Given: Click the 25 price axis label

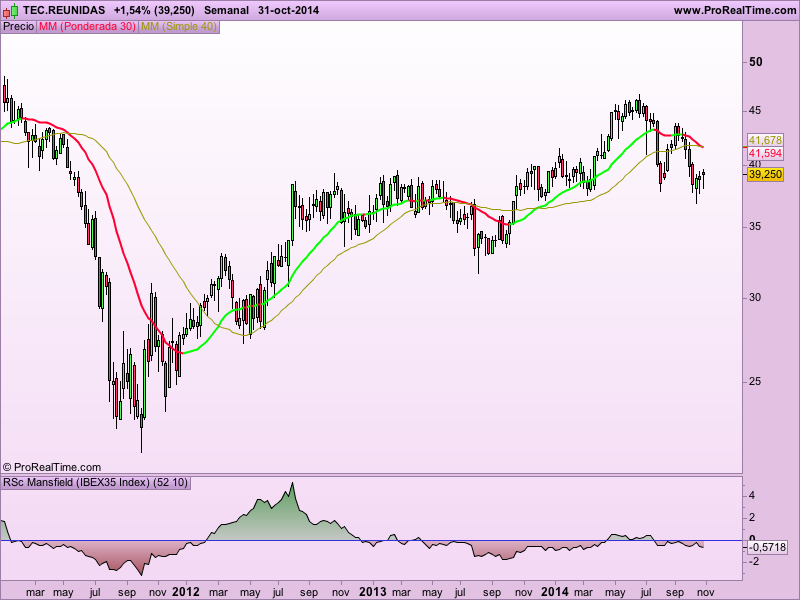Looking at the screenshot, I should click(756, 382).
